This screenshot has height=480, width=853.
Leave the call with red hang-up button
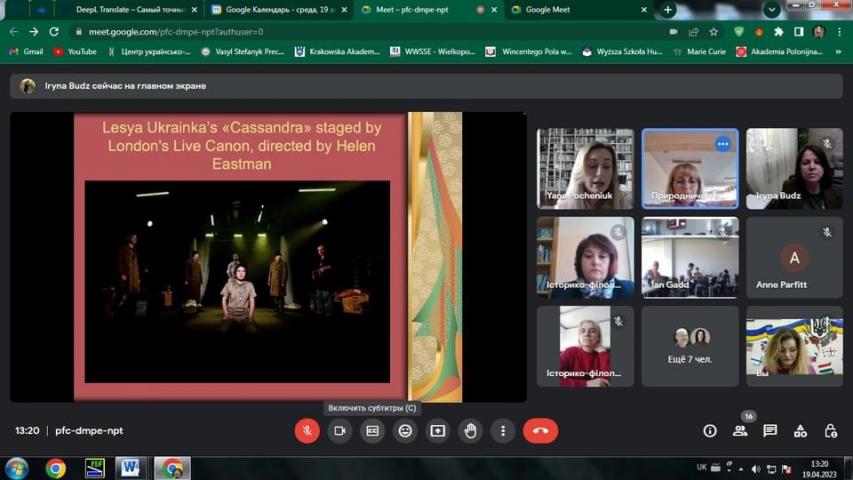(x=540, y=430)
